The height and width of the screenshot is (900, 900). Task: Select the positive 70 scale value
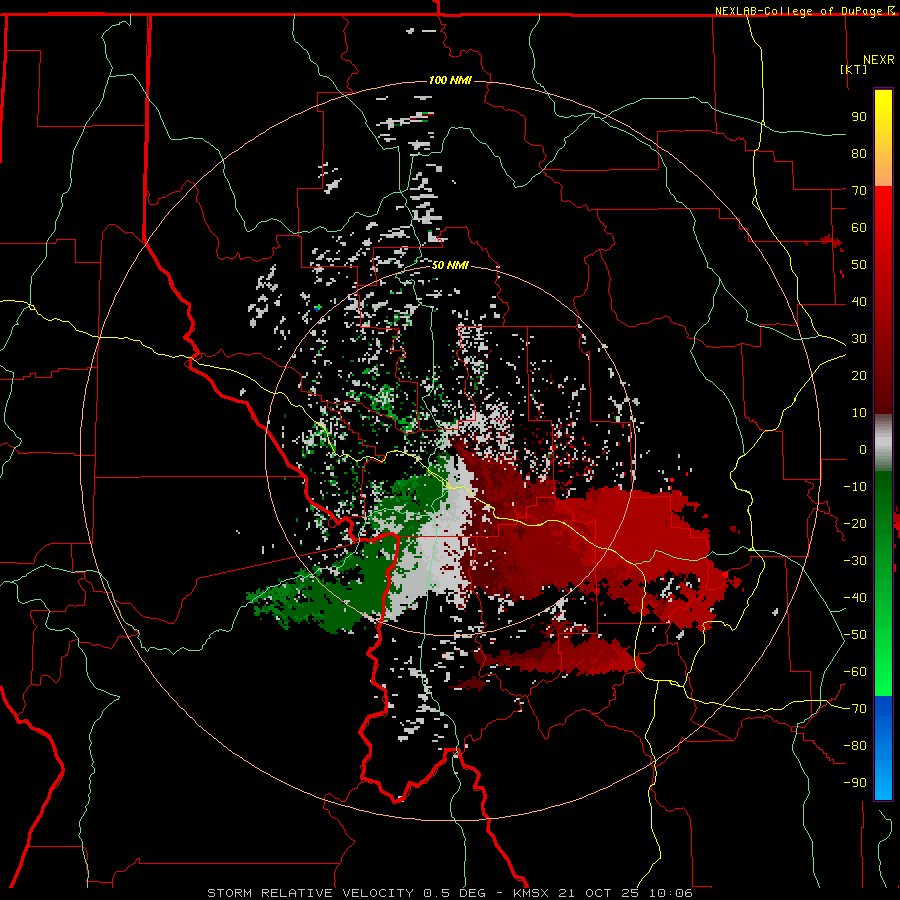click(x=859, y=191)
